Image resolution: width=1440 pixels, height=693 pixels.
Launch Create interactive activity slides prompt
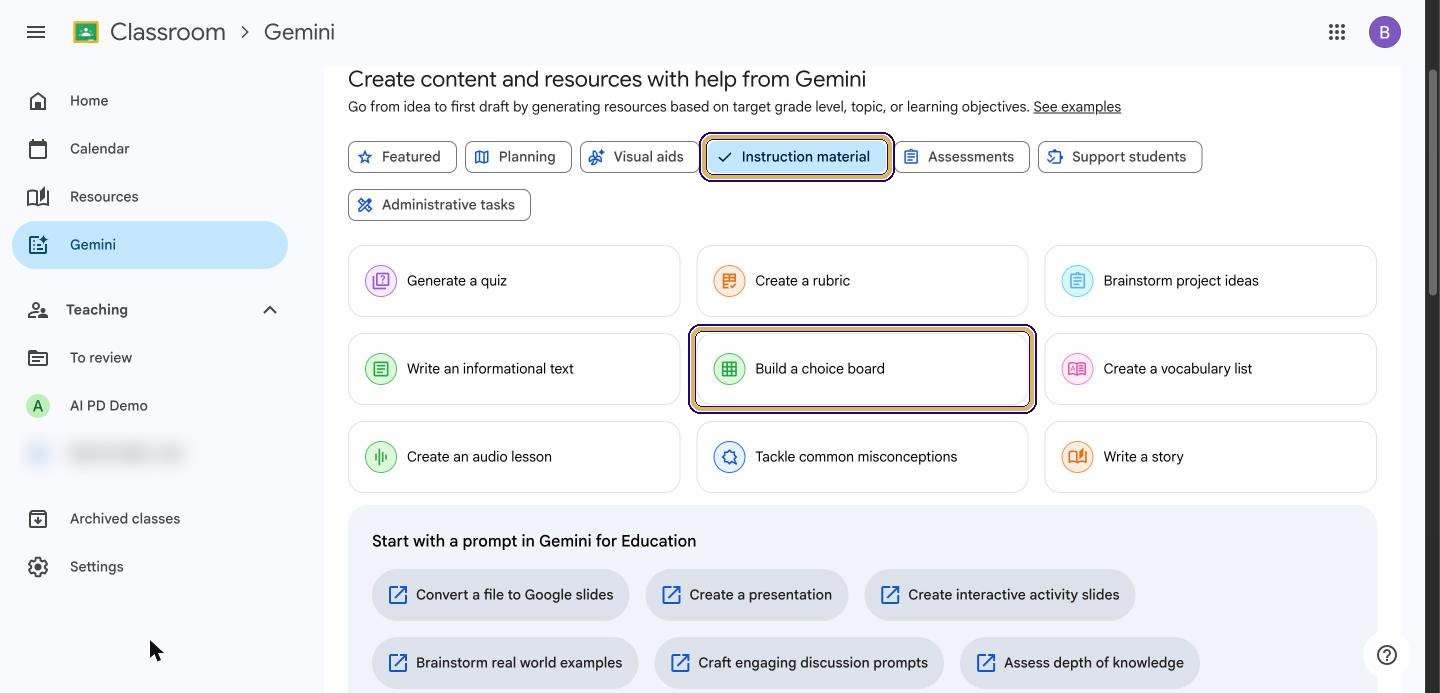(x=1000, y=595)
